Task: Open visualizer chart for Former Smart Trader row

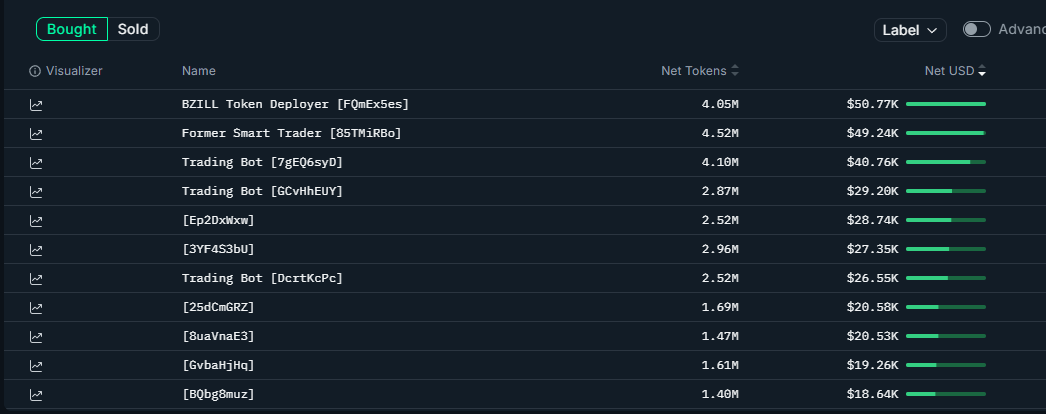Action: click(36, 134)
